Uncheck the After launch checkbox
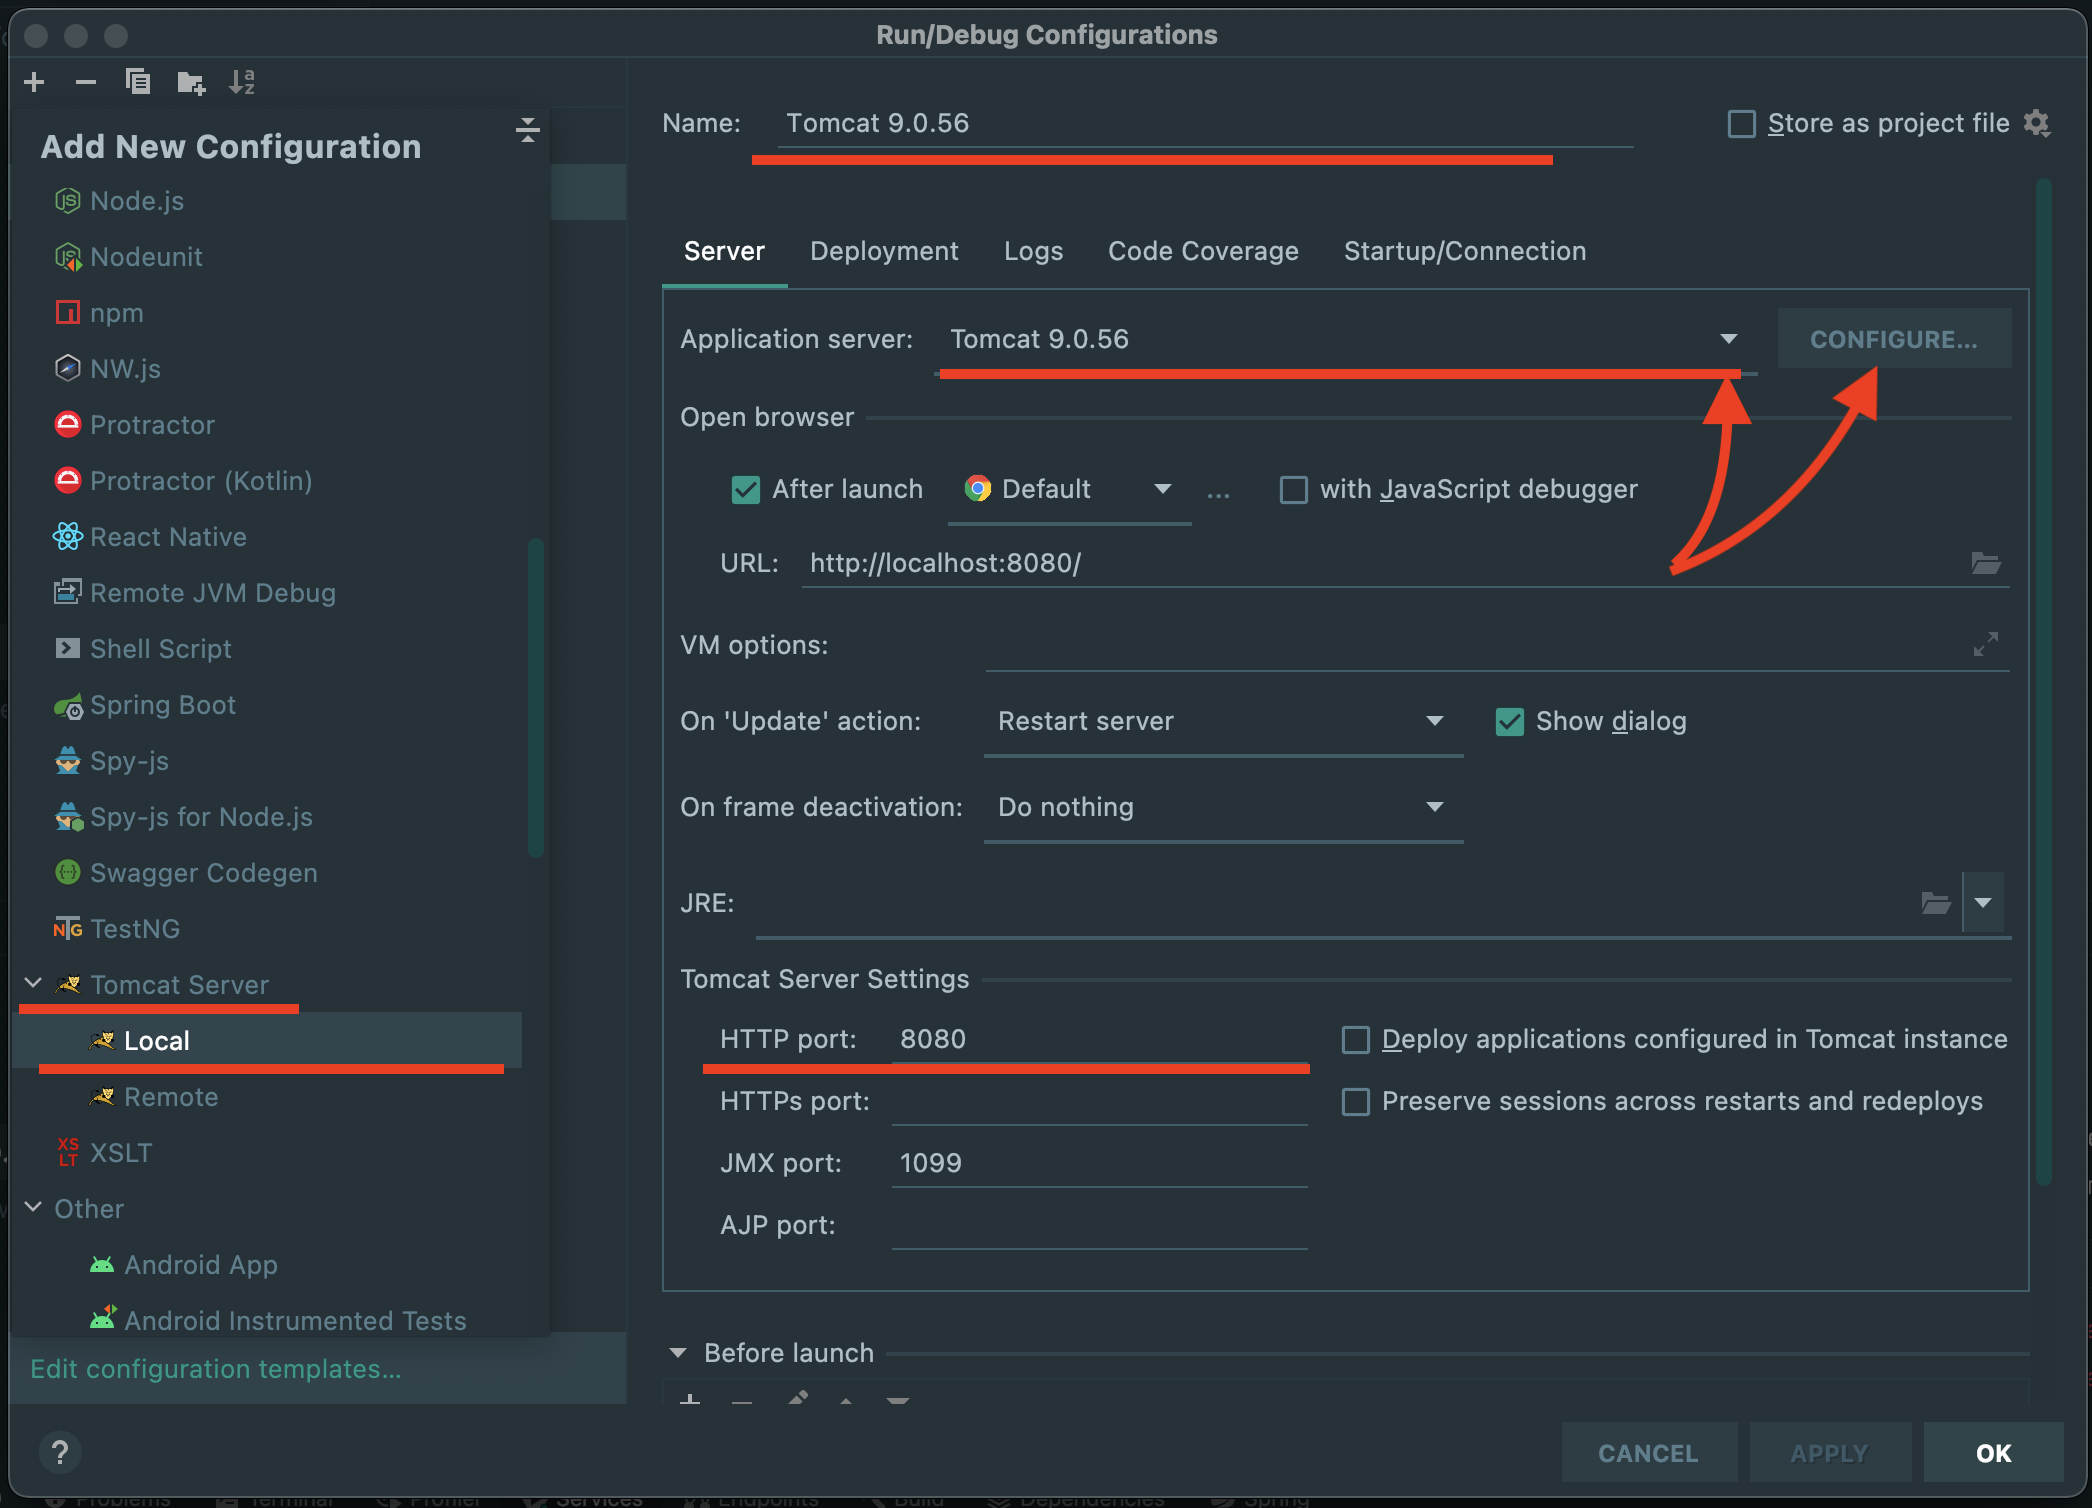2092x1508 pixels. pos(746,489)
